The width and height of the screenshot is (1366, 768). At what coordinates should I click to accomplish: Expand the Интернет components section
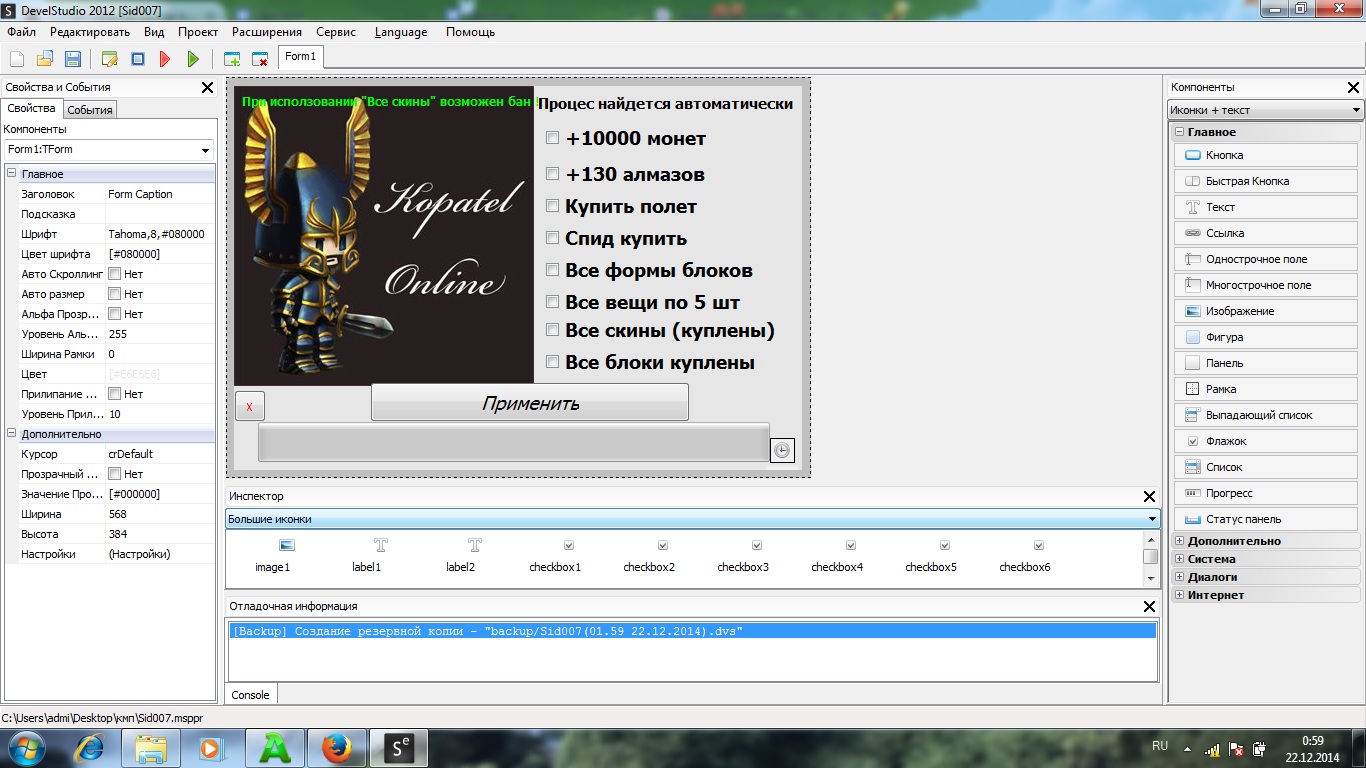(x=1180, y=595)
